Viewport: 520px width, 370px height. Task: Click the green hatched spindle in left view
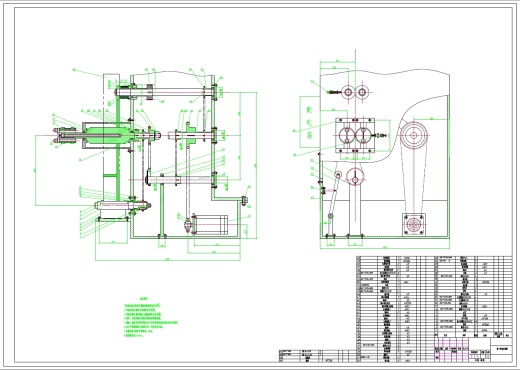pyautogui.click(x=107, y=135)
